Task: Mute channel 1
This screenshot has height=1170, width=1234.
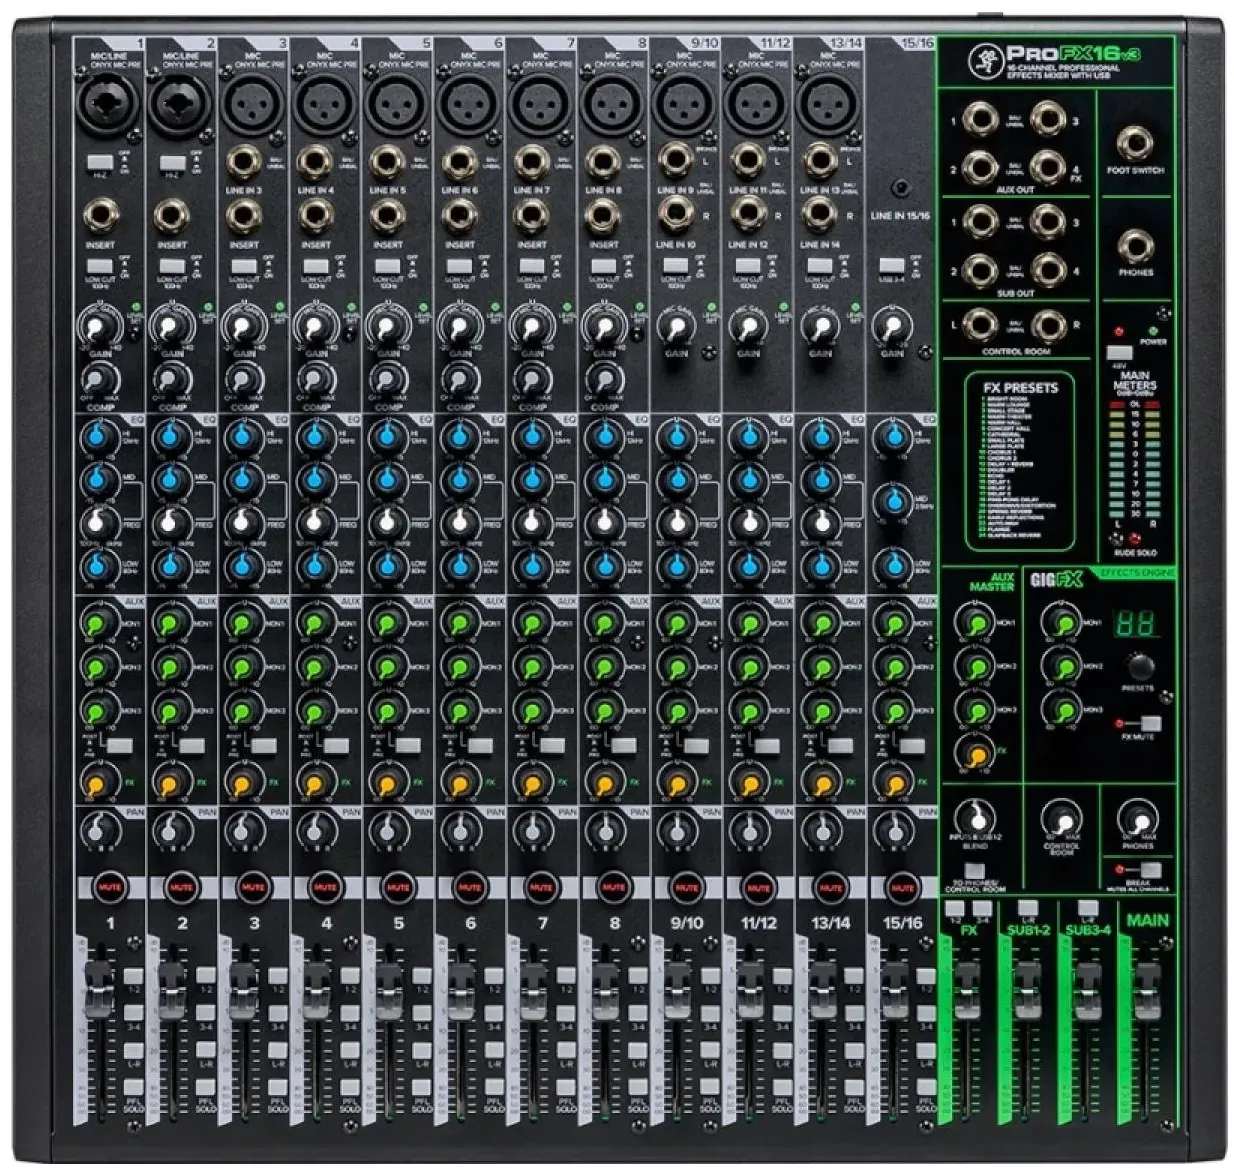Action: [109, 886]
